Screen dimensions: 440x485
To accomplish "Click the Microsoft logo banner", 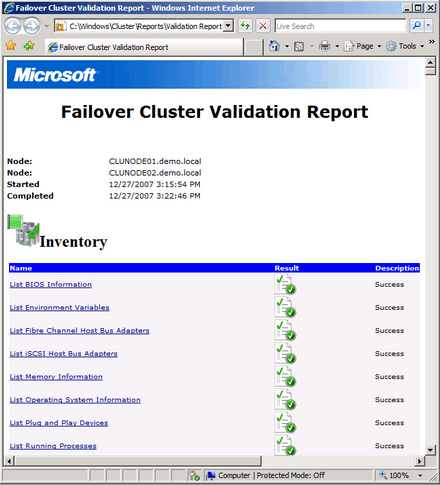I will click(215, 74).
